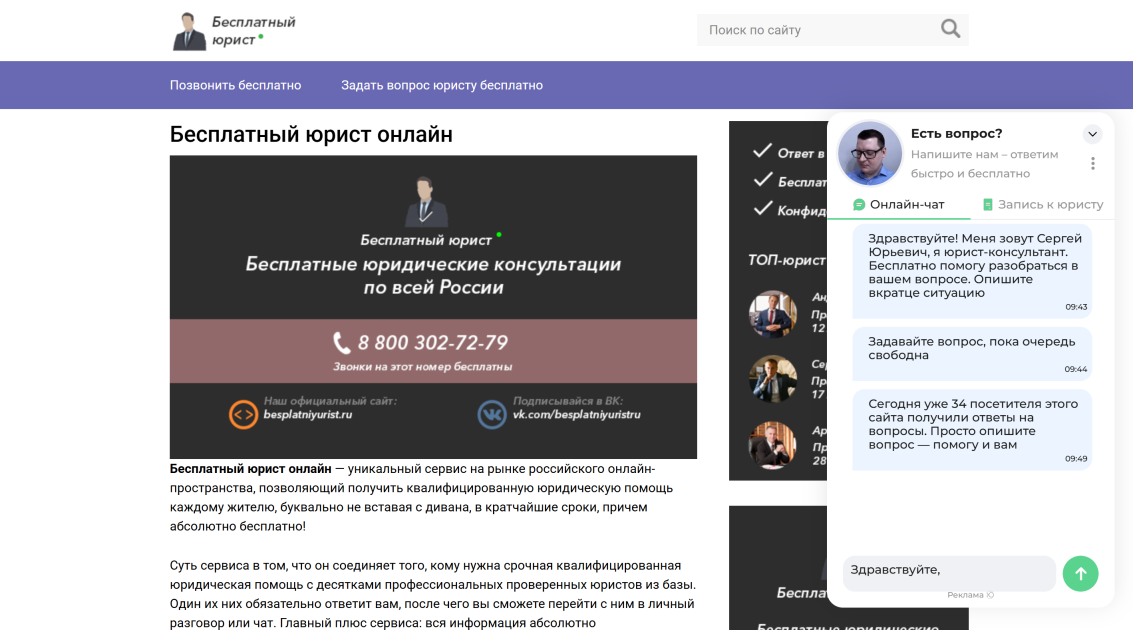Click Звонки на этот номер бесплатны text
The image size is (1133, 630).
point(423,367)
